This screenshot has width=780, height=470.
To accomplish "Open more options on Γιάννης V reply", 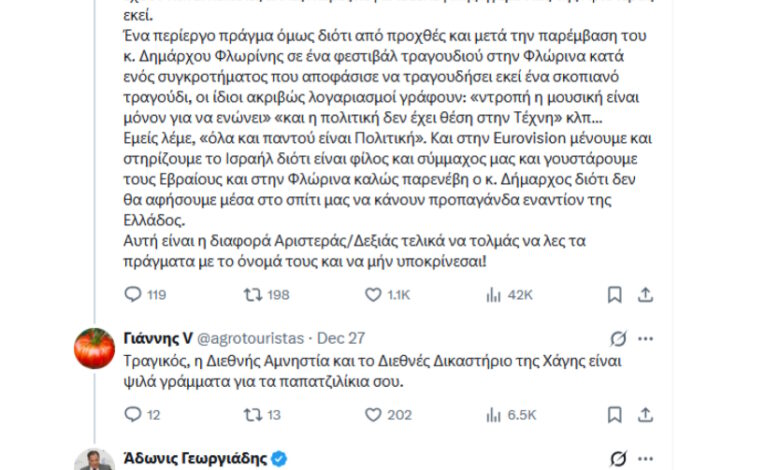I will 648,338.
